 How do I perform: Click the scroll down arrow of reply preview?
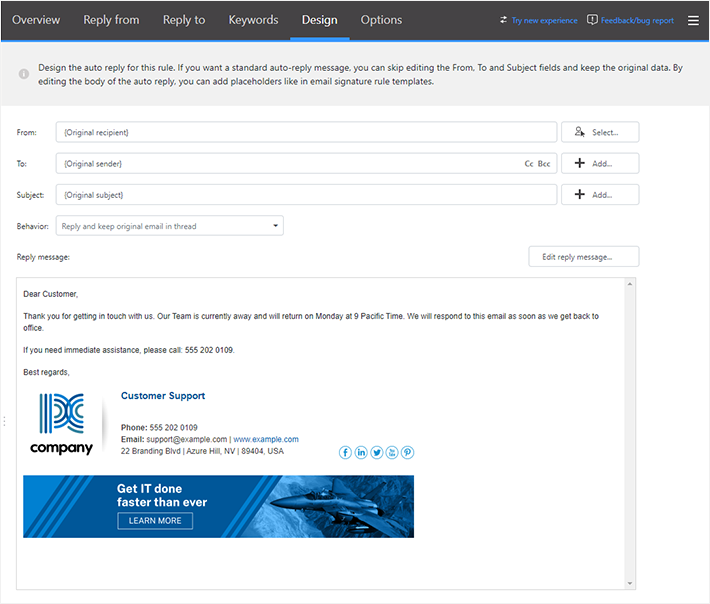click(629, 584)
